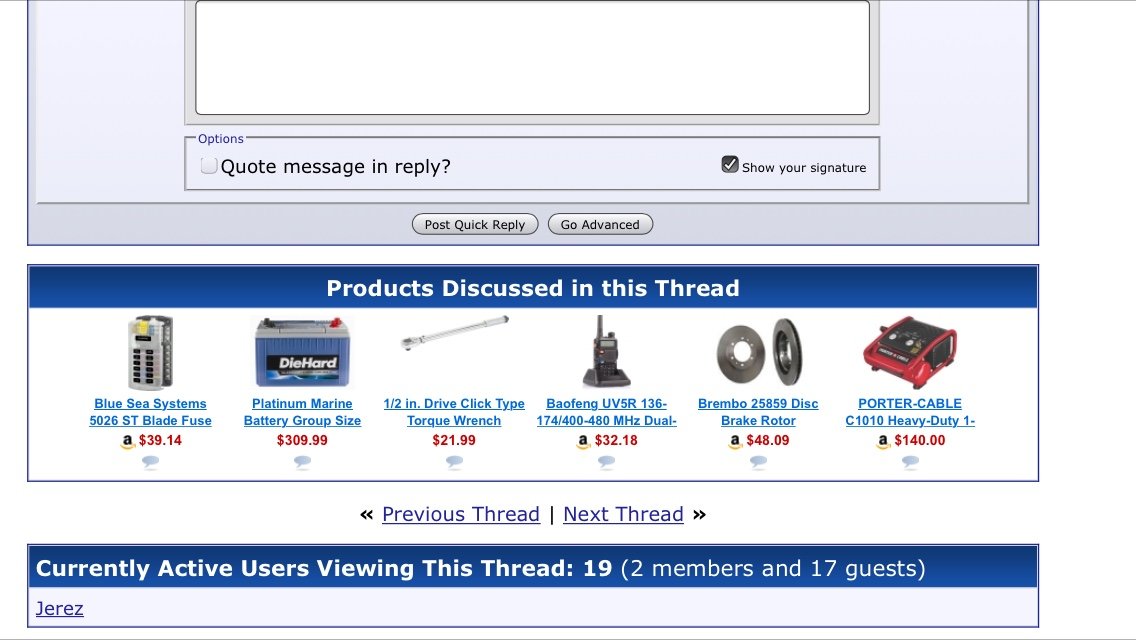Click the $21.99 price
The height and width of the screenshot is (640, 1136).
pos(454,441)
